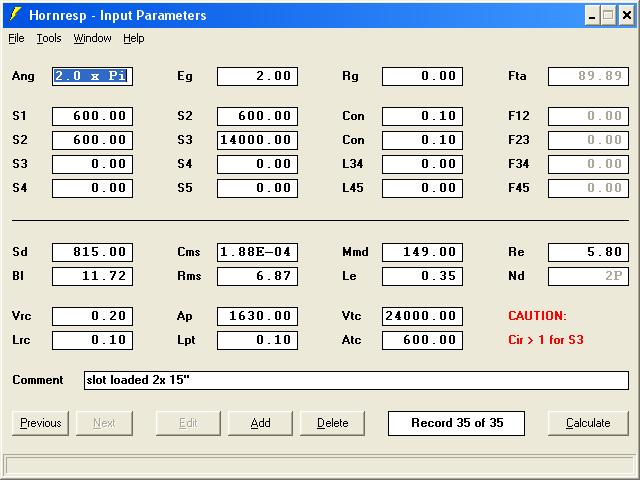Edit the Mmd field showing 149.00
The image size is (640, 480).
coord(422,252)
